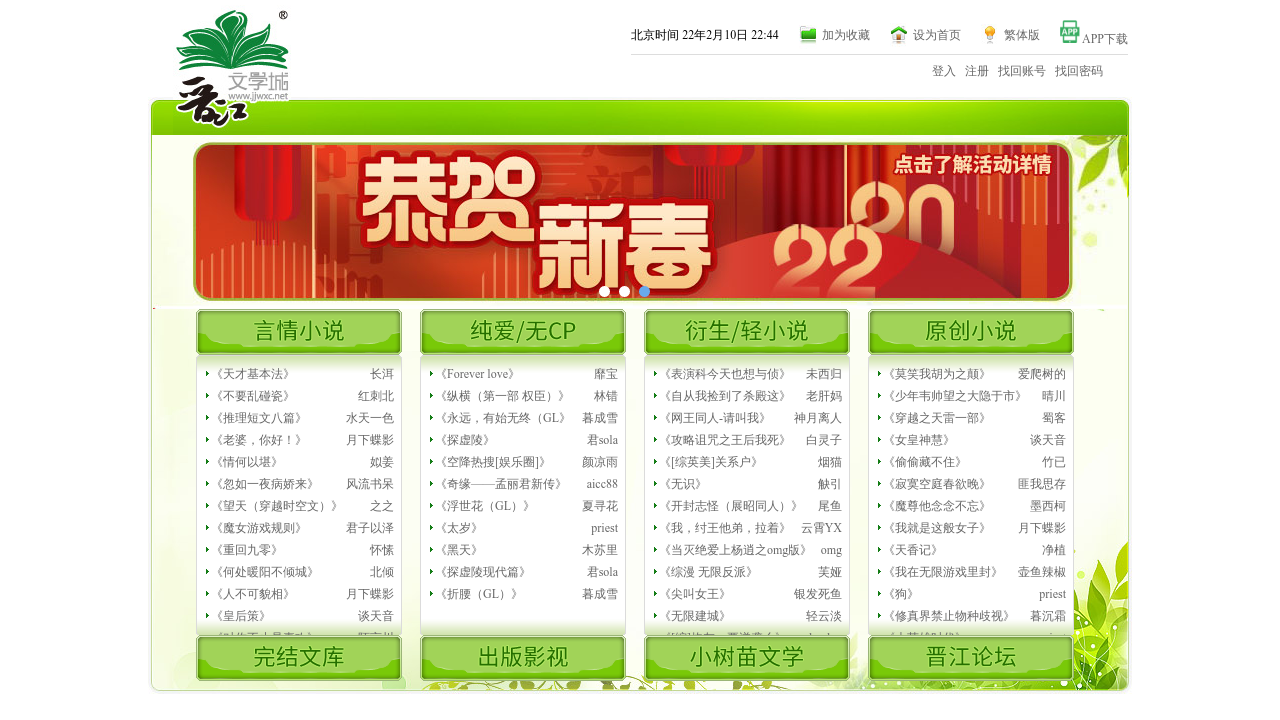1280x720 pixels.
Task: Open 言情小说 category tab
Action: (299, 332)
